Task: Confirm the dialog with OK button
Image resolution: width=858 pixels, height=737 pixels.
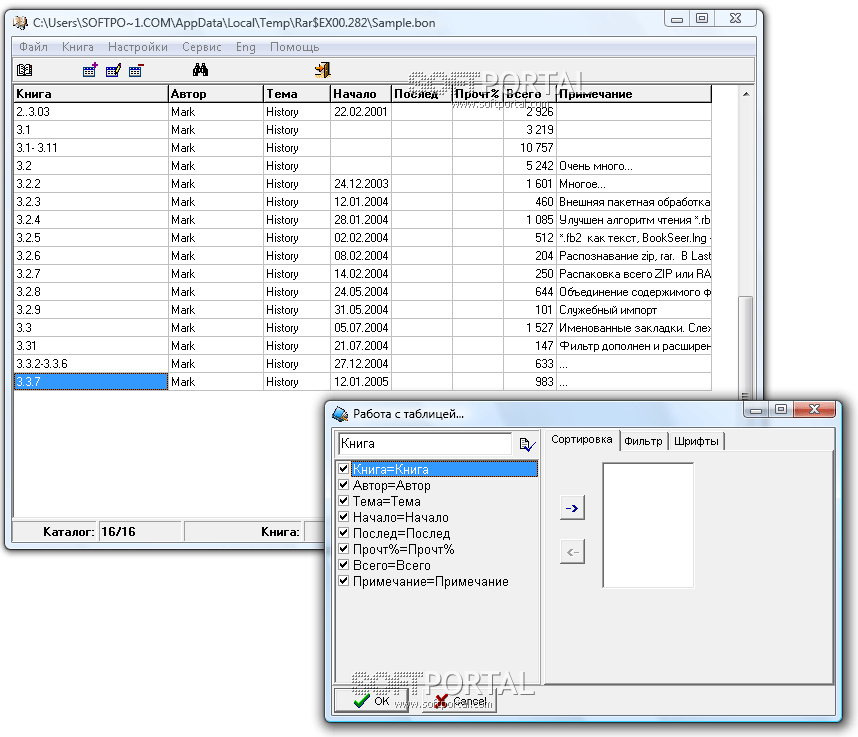Action: point(373,701)
